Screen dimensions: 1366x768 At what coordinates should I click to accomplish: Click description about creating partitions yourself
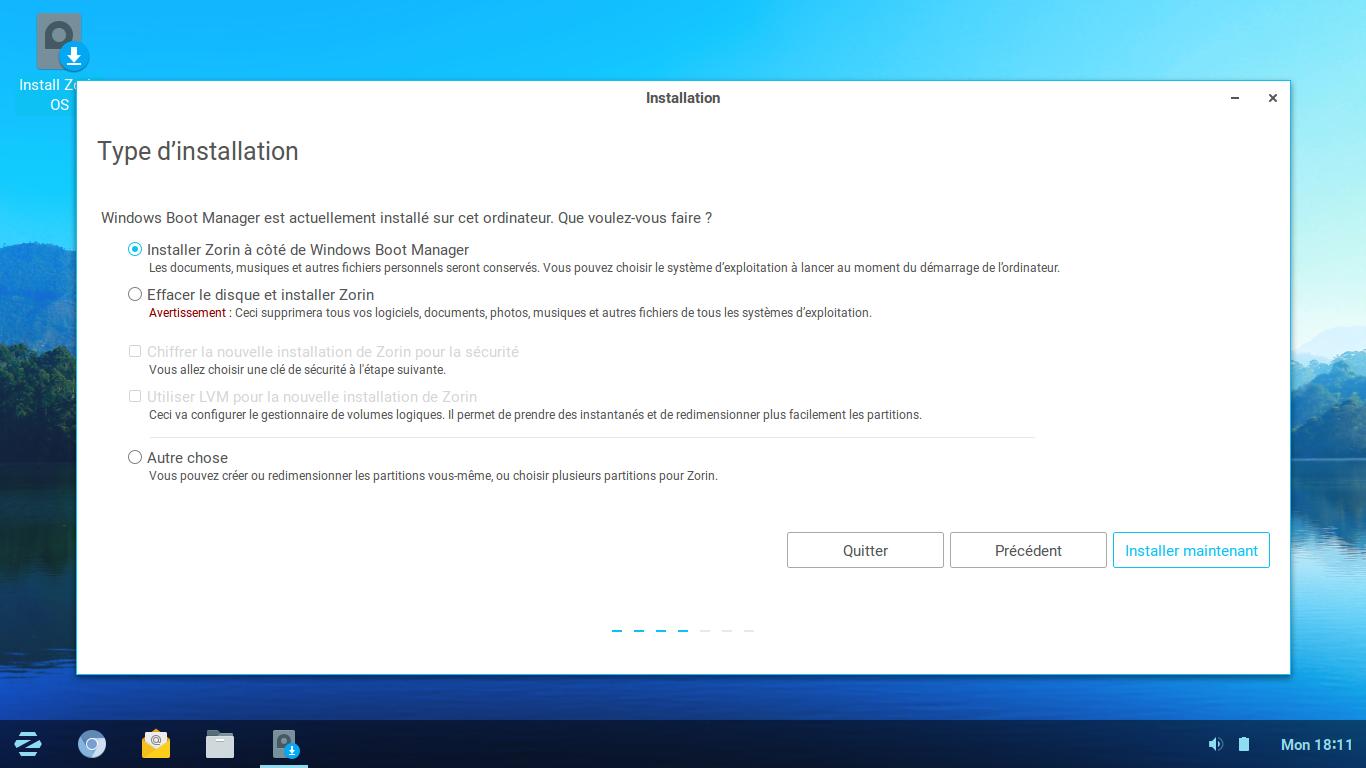pyautogui.click(x=433, y=476)
